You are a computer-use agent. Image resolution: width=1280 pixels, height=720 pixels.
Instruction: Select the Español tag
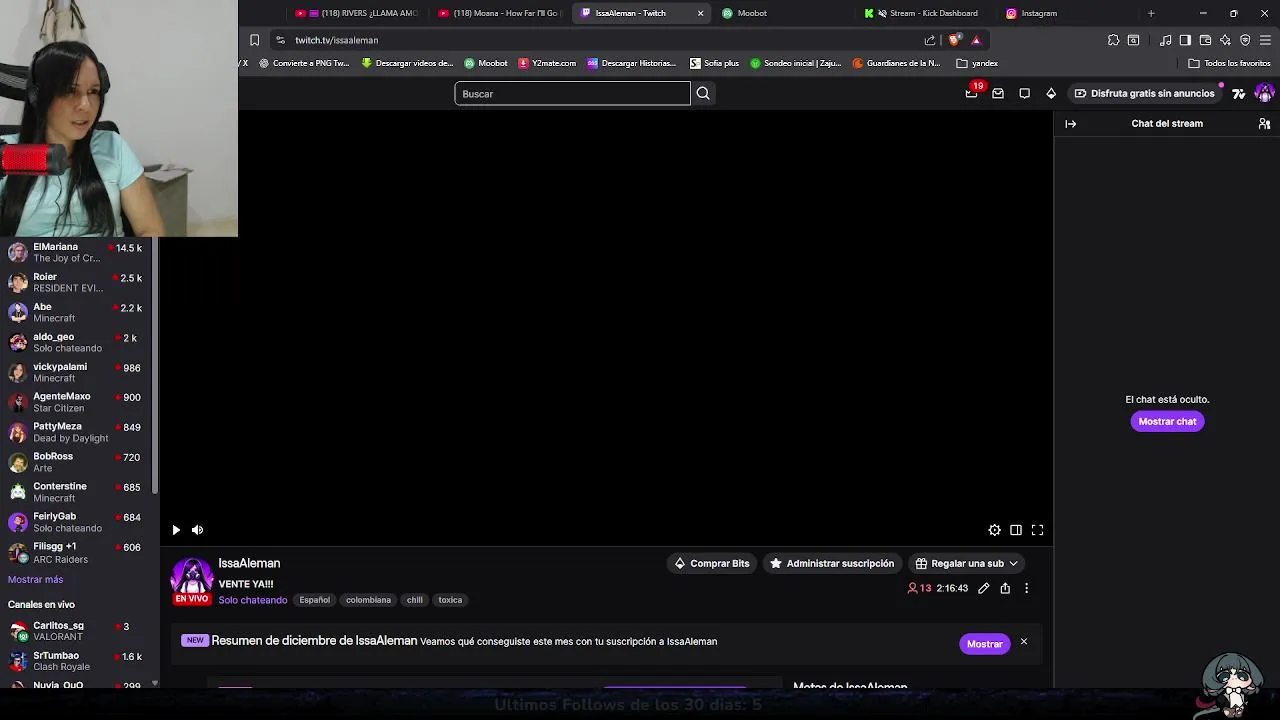coord(314,600)
